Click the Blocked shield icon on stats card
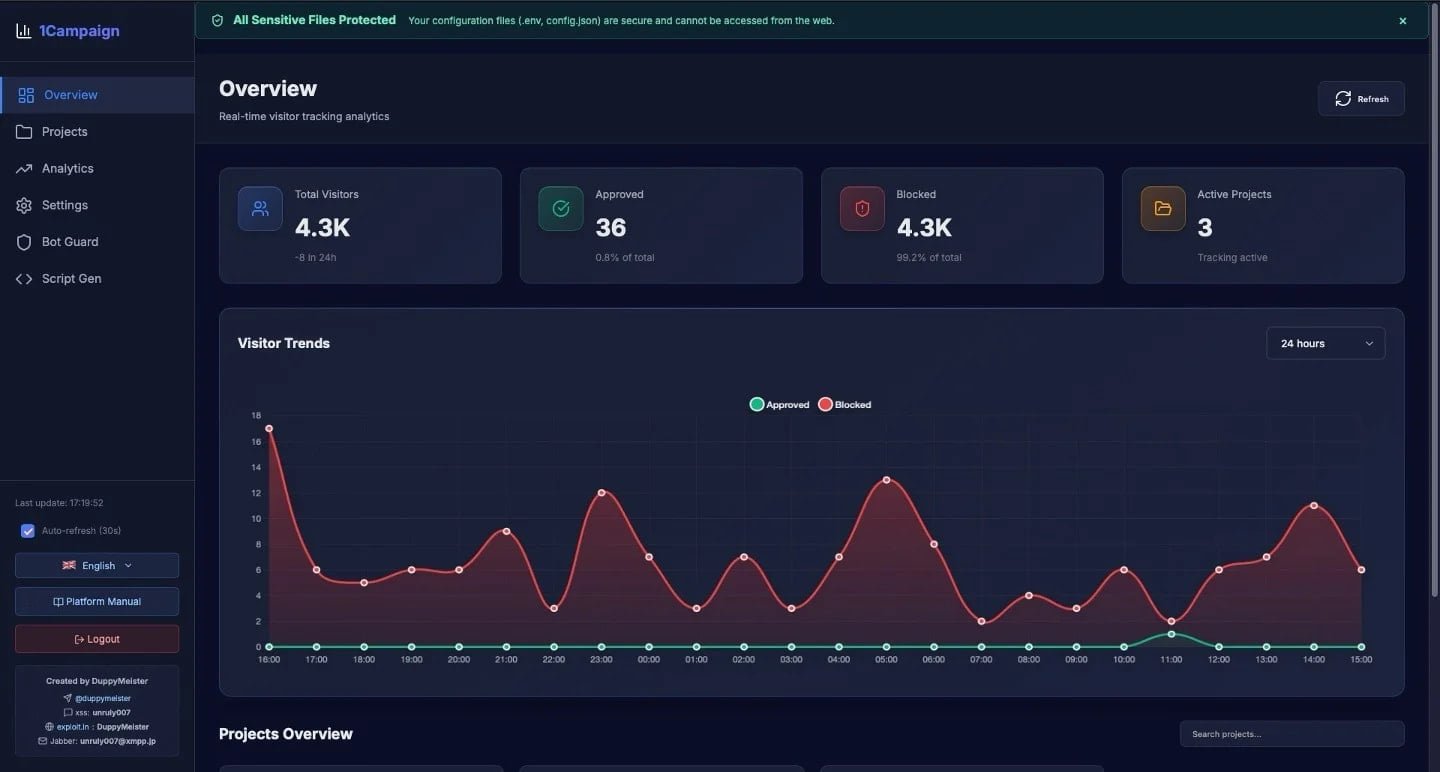Image resolution: width=1440 pixels, height=772 pixels. (861, 208)
